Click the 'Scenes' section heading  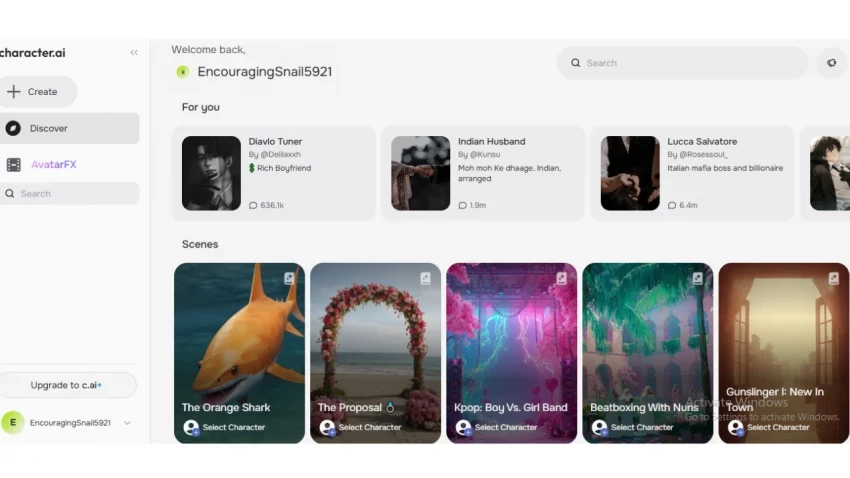coord(200,244)
